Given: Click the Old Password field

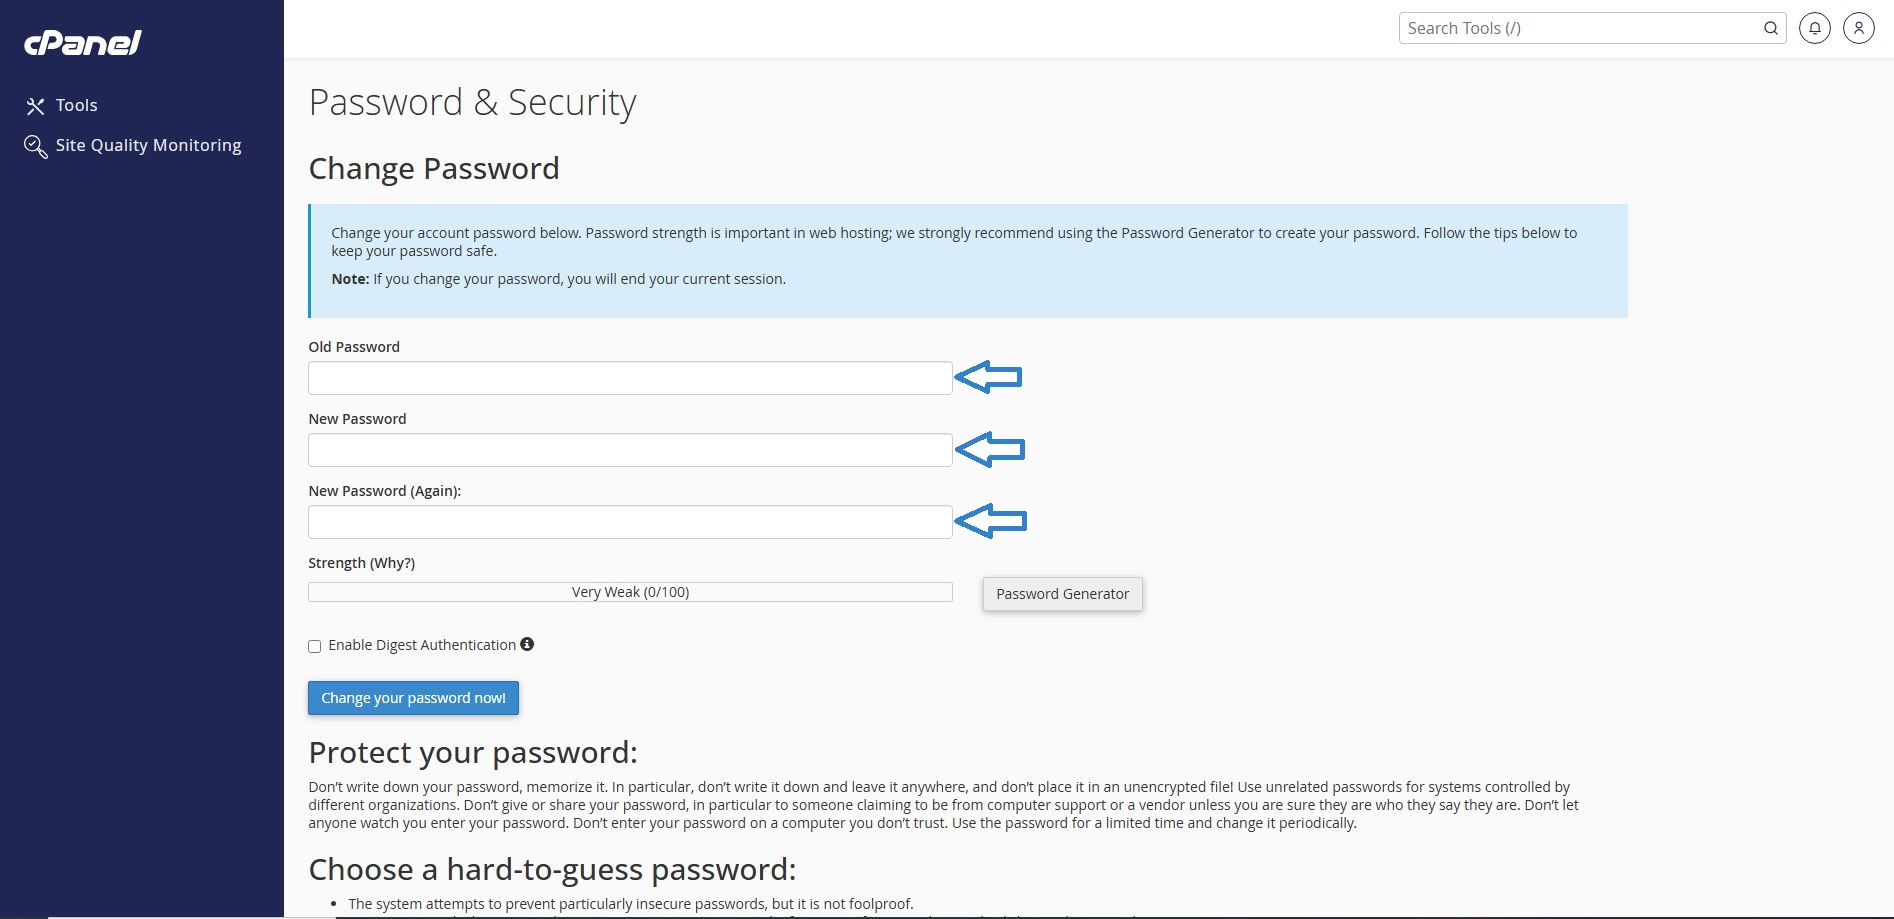Looking at the screenshot, I should (x=630, y=378).
